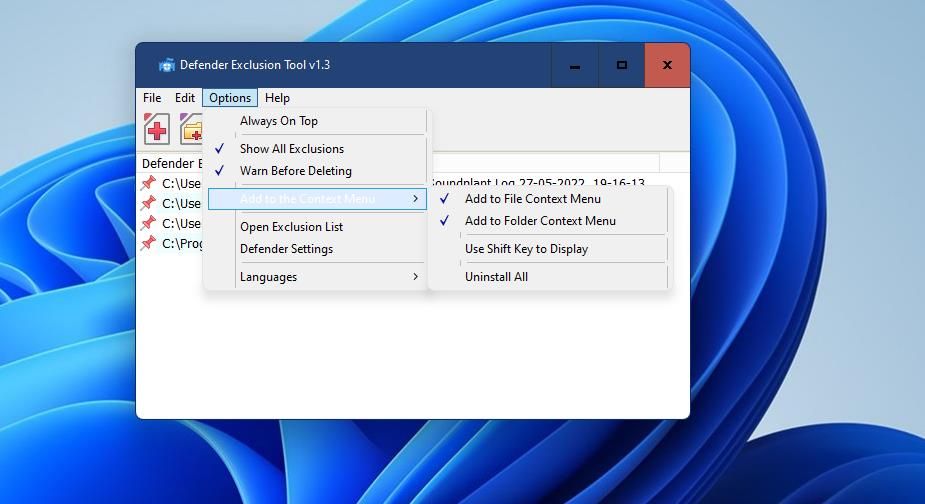Minimize the Defender Exclusion Tool window
925x504 pixels.
coord(575,66)
